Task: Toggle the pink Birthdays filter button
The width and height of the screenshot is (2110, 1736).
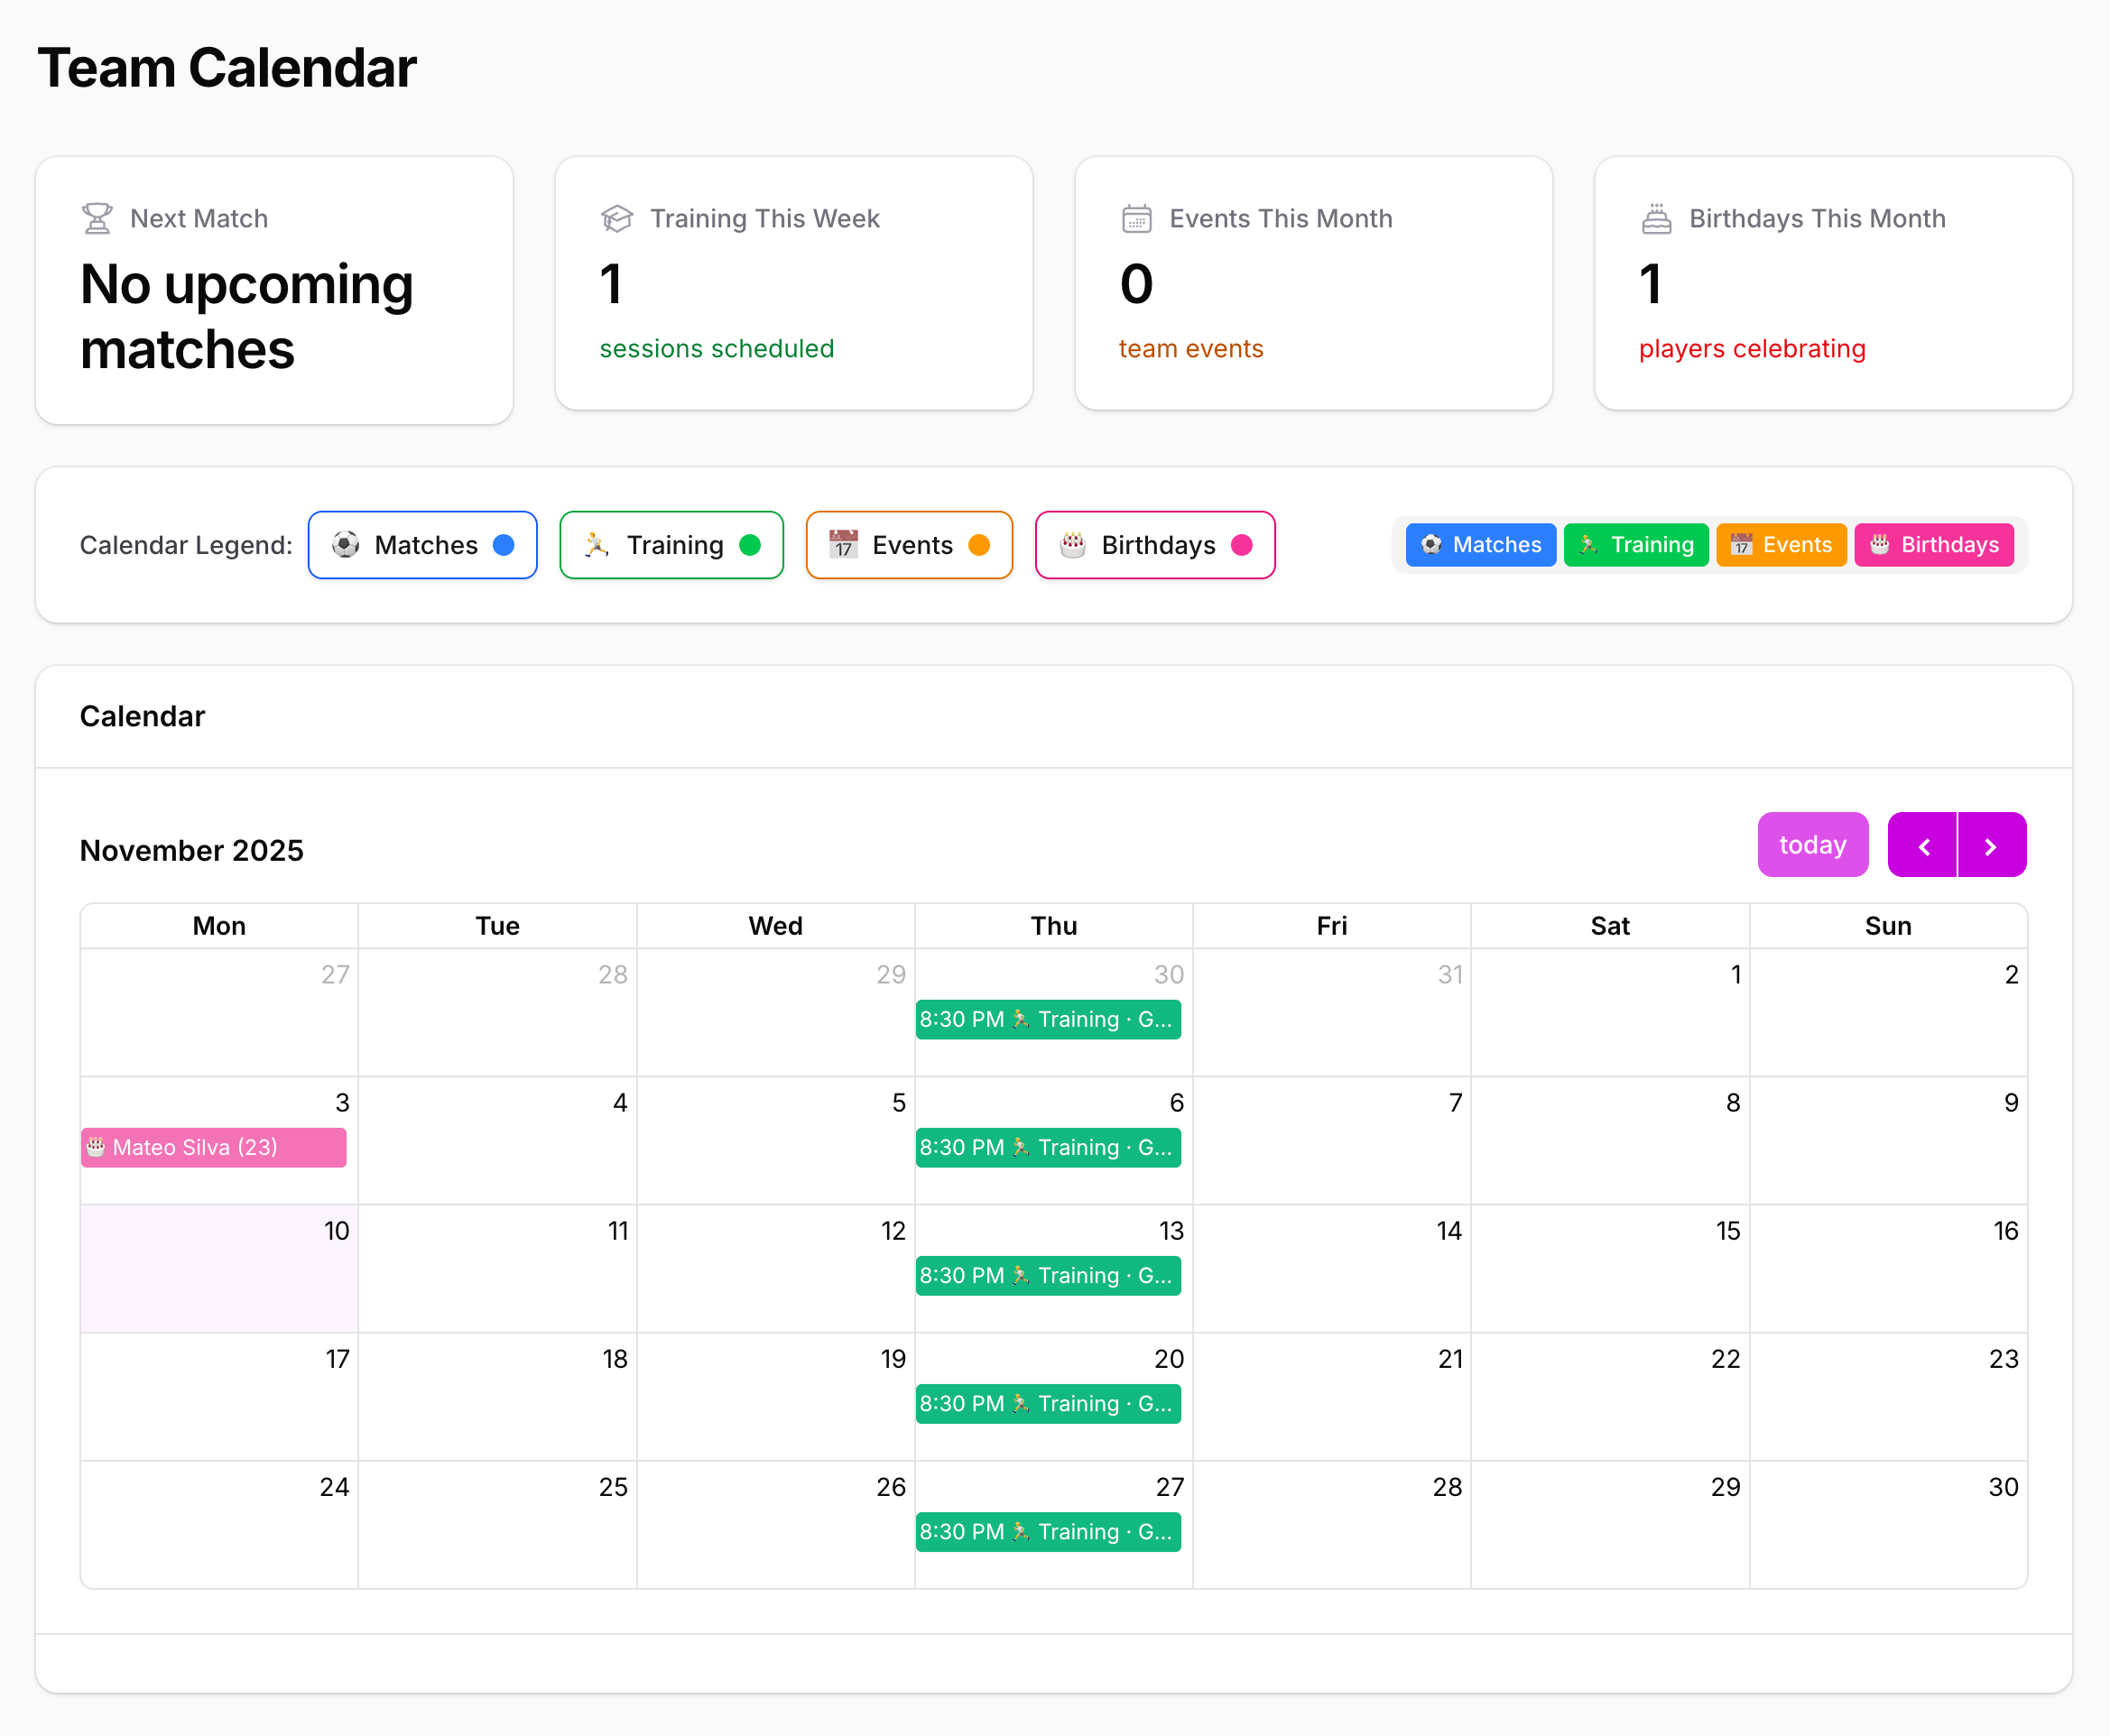Action: tap(1933, 545)
